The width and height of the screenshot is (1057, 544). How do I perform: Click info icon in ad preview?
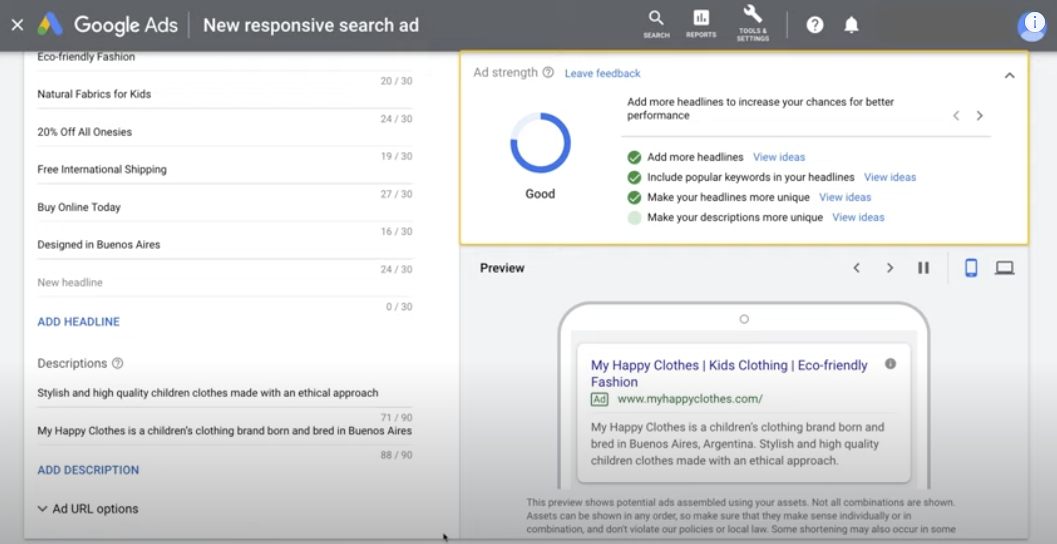tap(890, 364)
